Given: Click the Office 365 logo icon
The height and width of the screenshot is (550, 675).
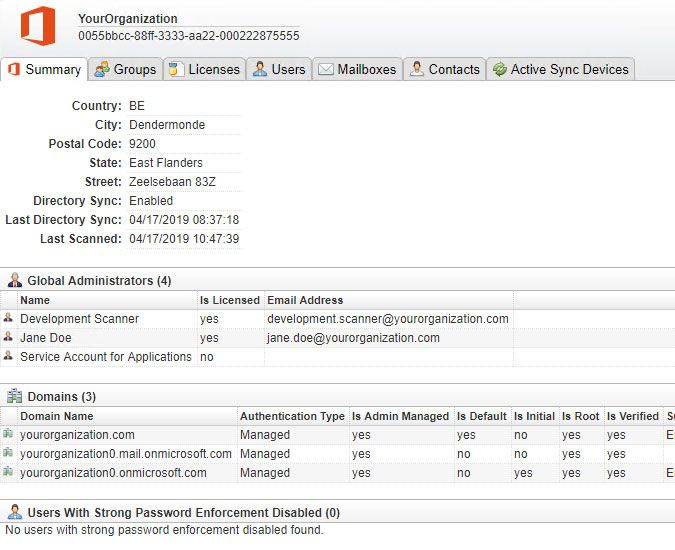Looking at the screenshot, I should 38,25.
